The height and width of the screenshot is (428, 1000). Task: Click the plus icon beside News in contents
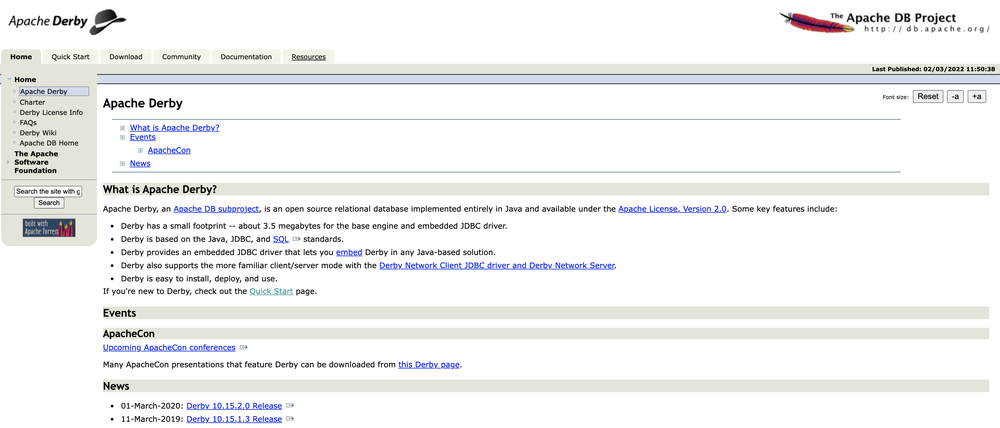122,164
